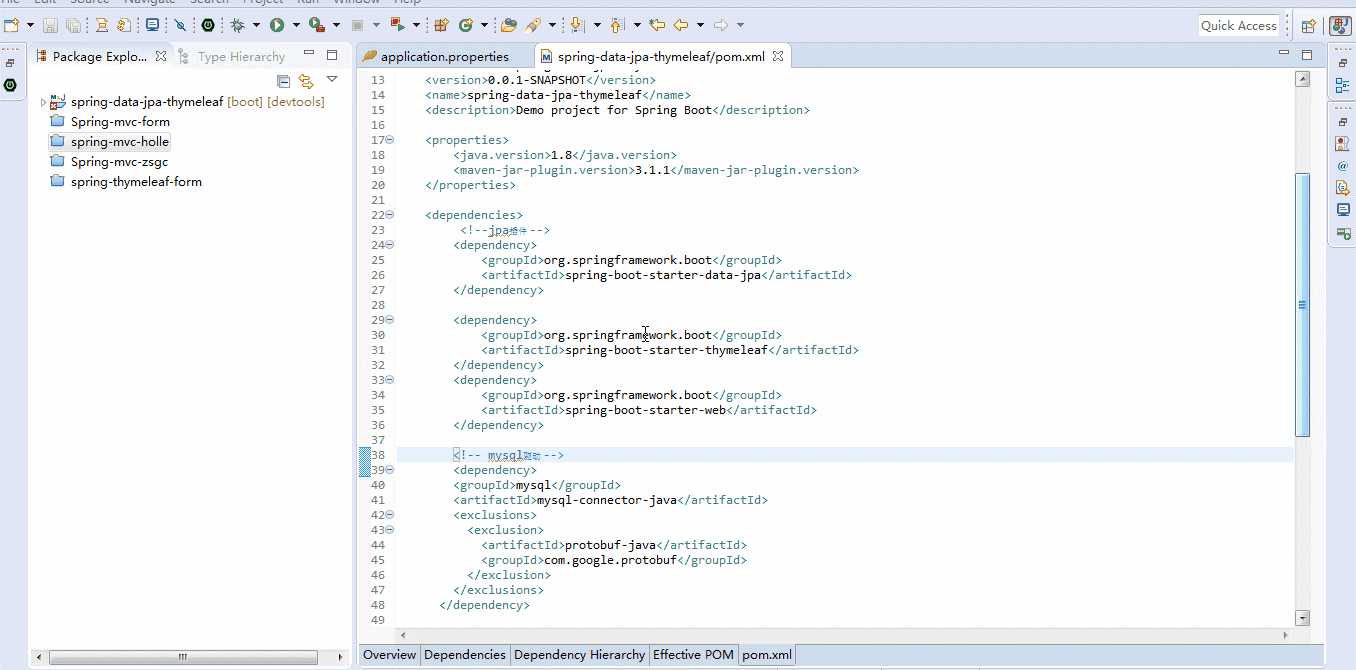
Task: Open the Dependencies tab of POM editor
Action: 465,655
